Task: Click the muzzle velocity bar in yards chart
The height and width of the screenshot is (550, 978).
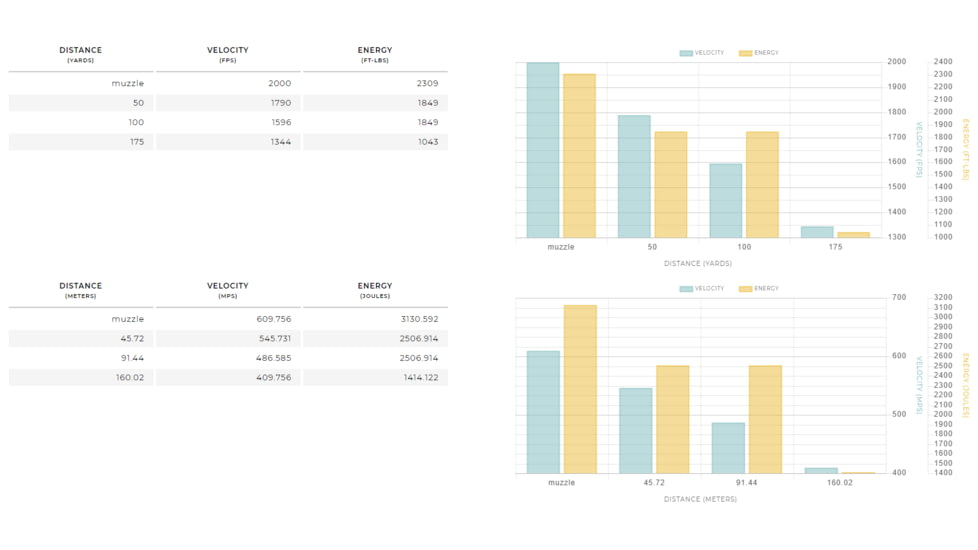Action: click(x=543, y=150)
